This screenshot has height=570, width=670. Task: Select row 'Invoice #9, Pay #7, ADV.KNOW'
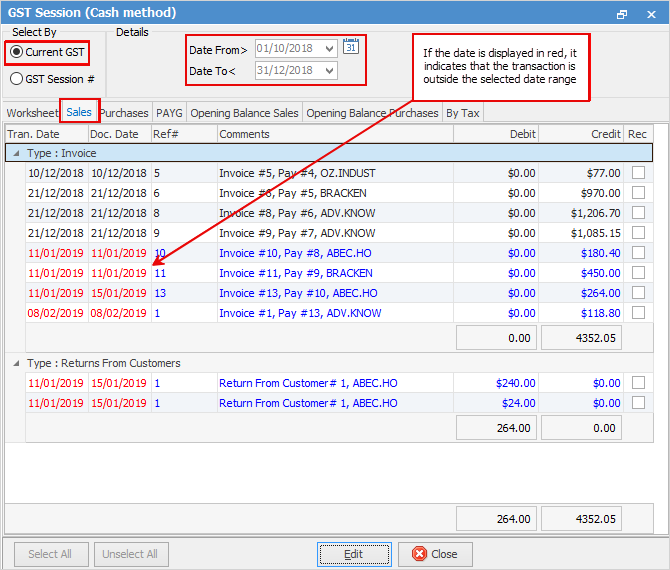(x=339, y=233)
